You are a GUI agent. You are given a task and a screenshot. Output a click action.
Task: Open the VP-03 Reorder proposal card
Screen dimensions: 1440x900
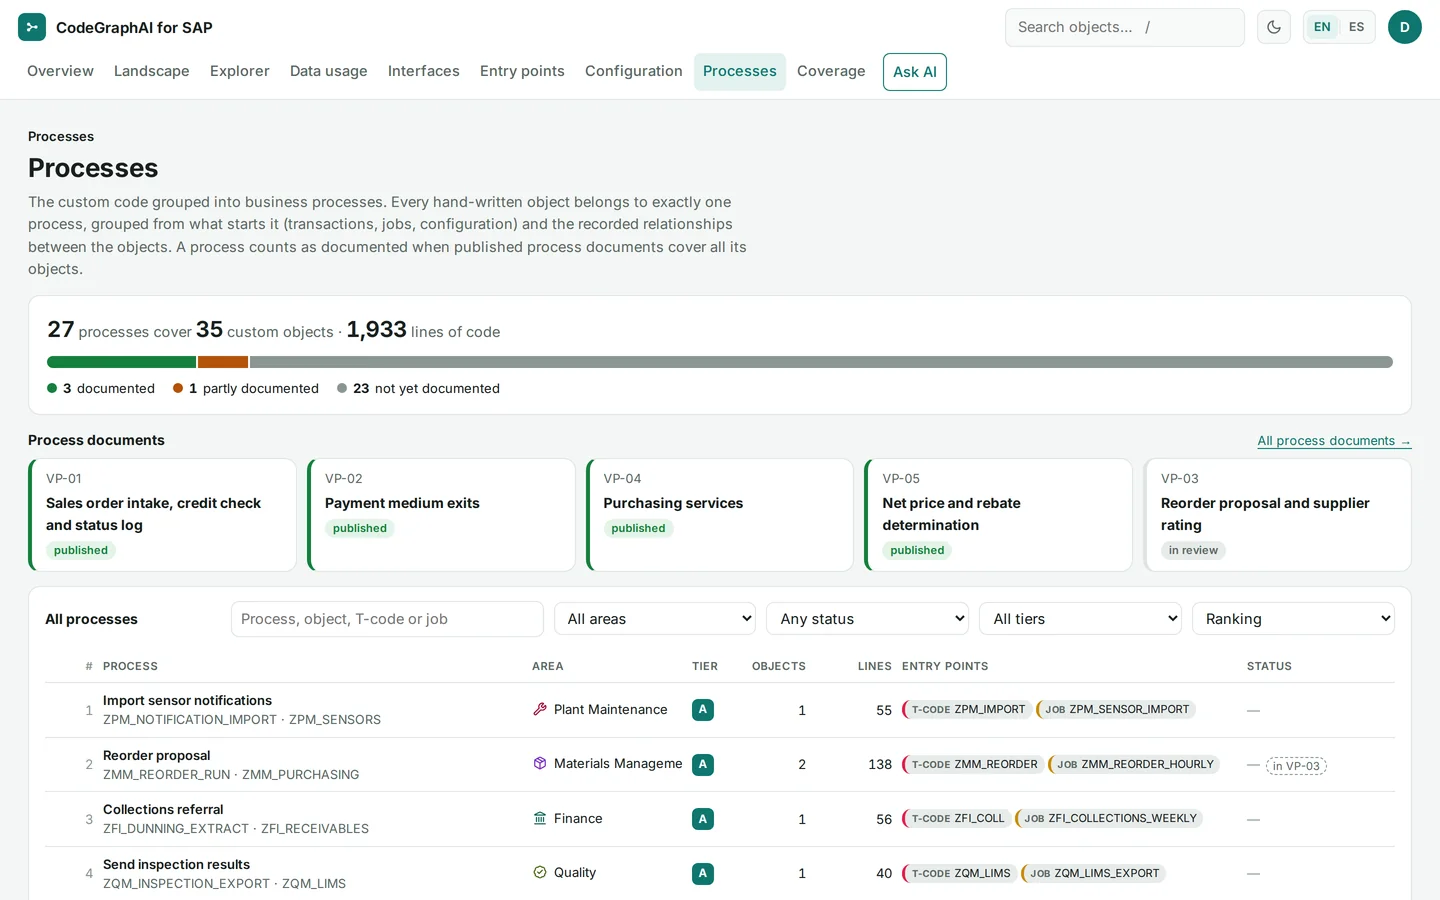[1277, 515]
